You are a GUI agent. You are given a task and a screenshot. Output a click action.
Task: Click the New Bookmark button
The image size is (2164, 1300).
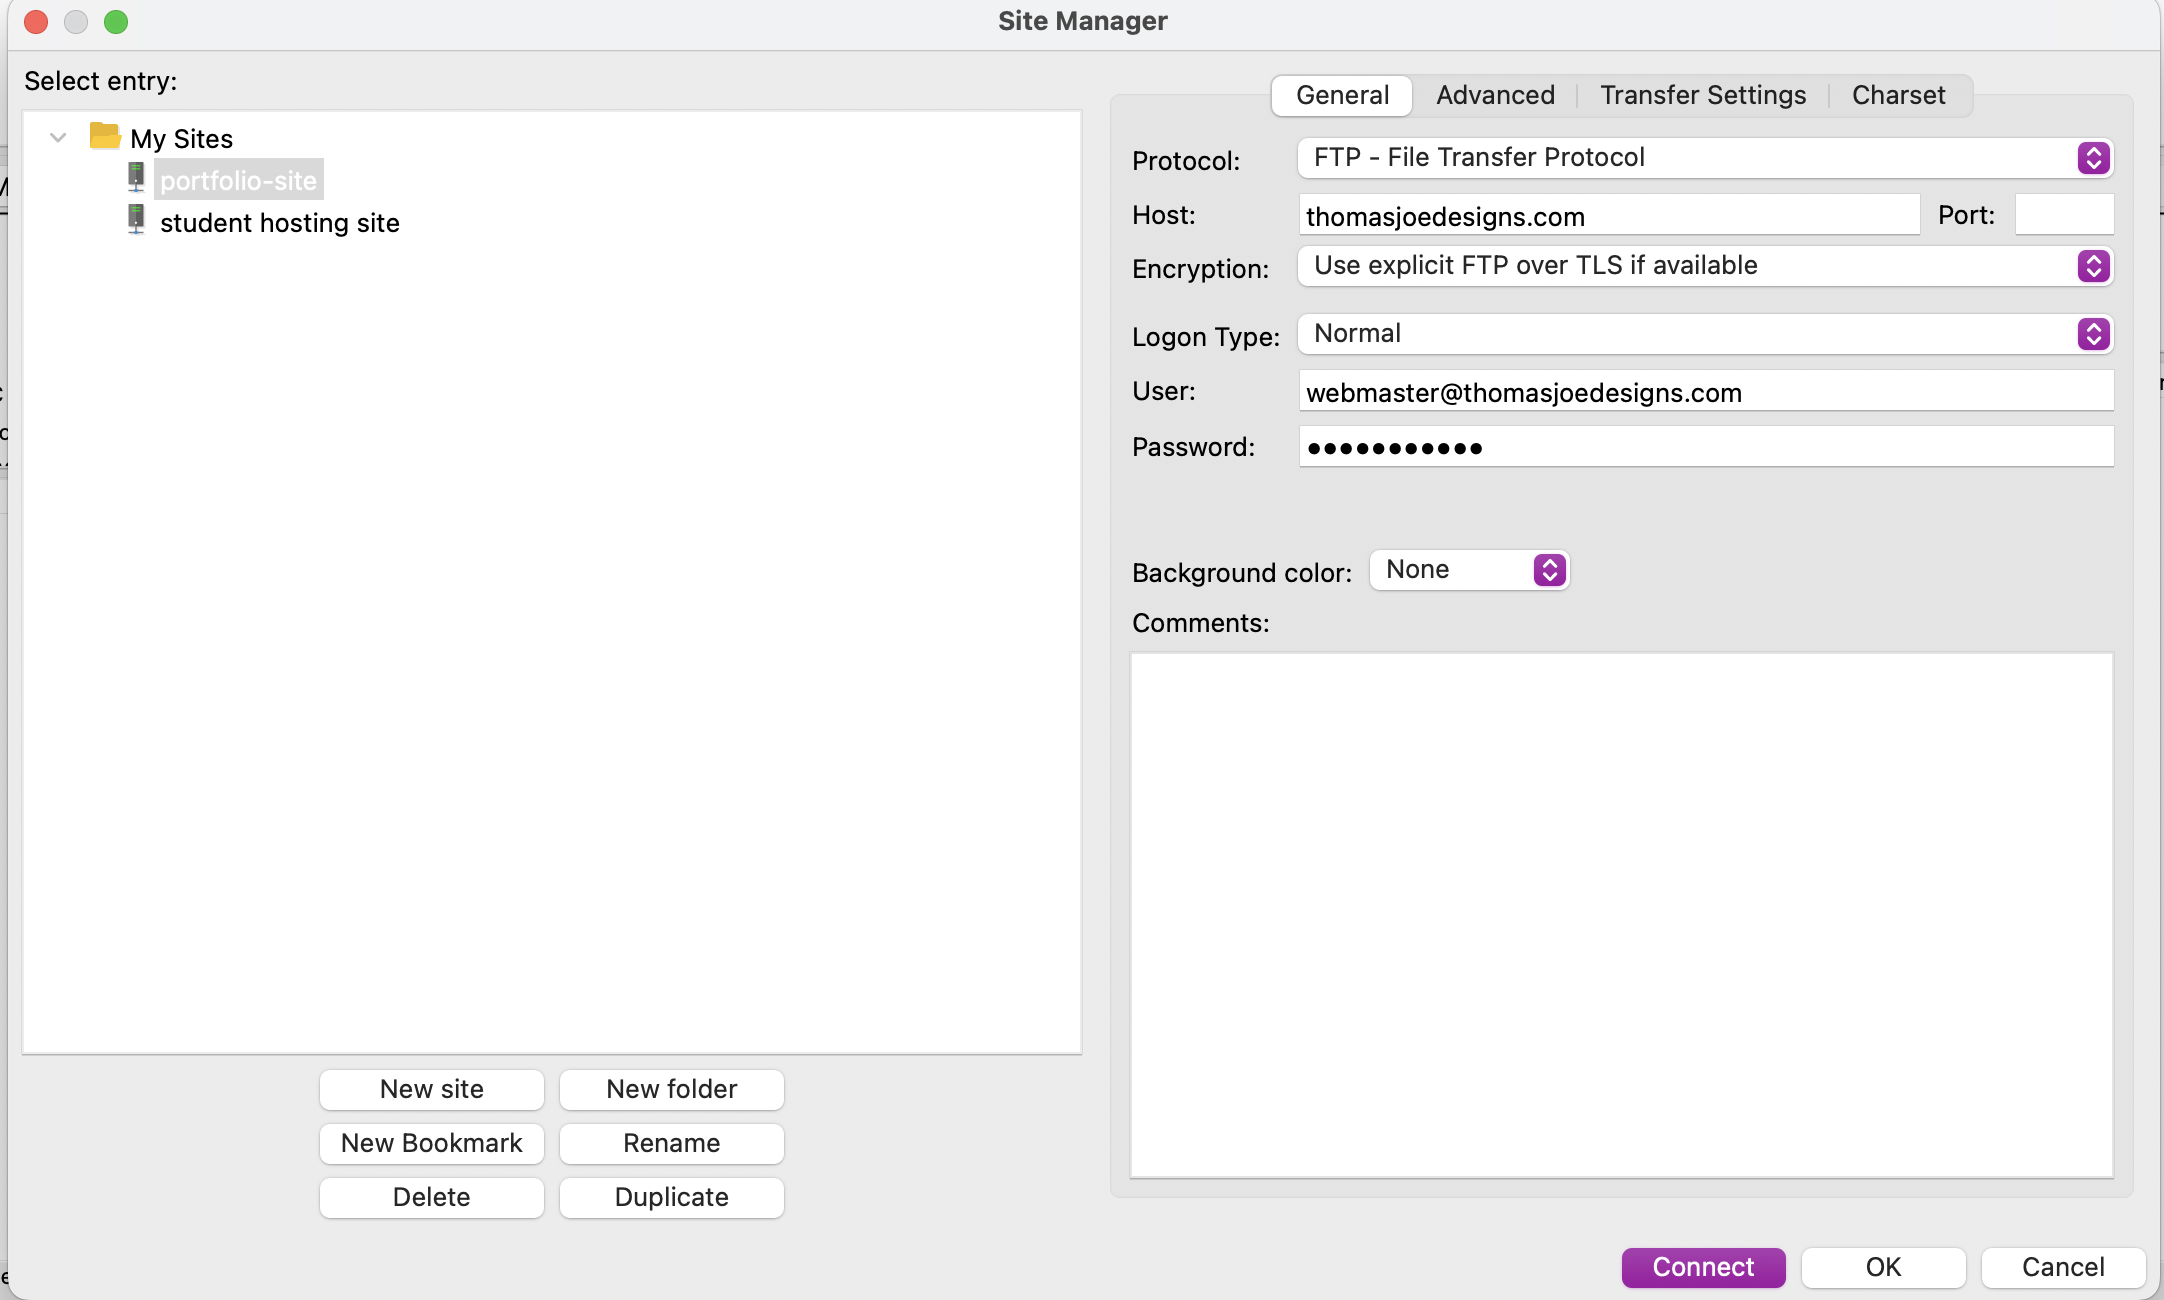coord(430,1142)
